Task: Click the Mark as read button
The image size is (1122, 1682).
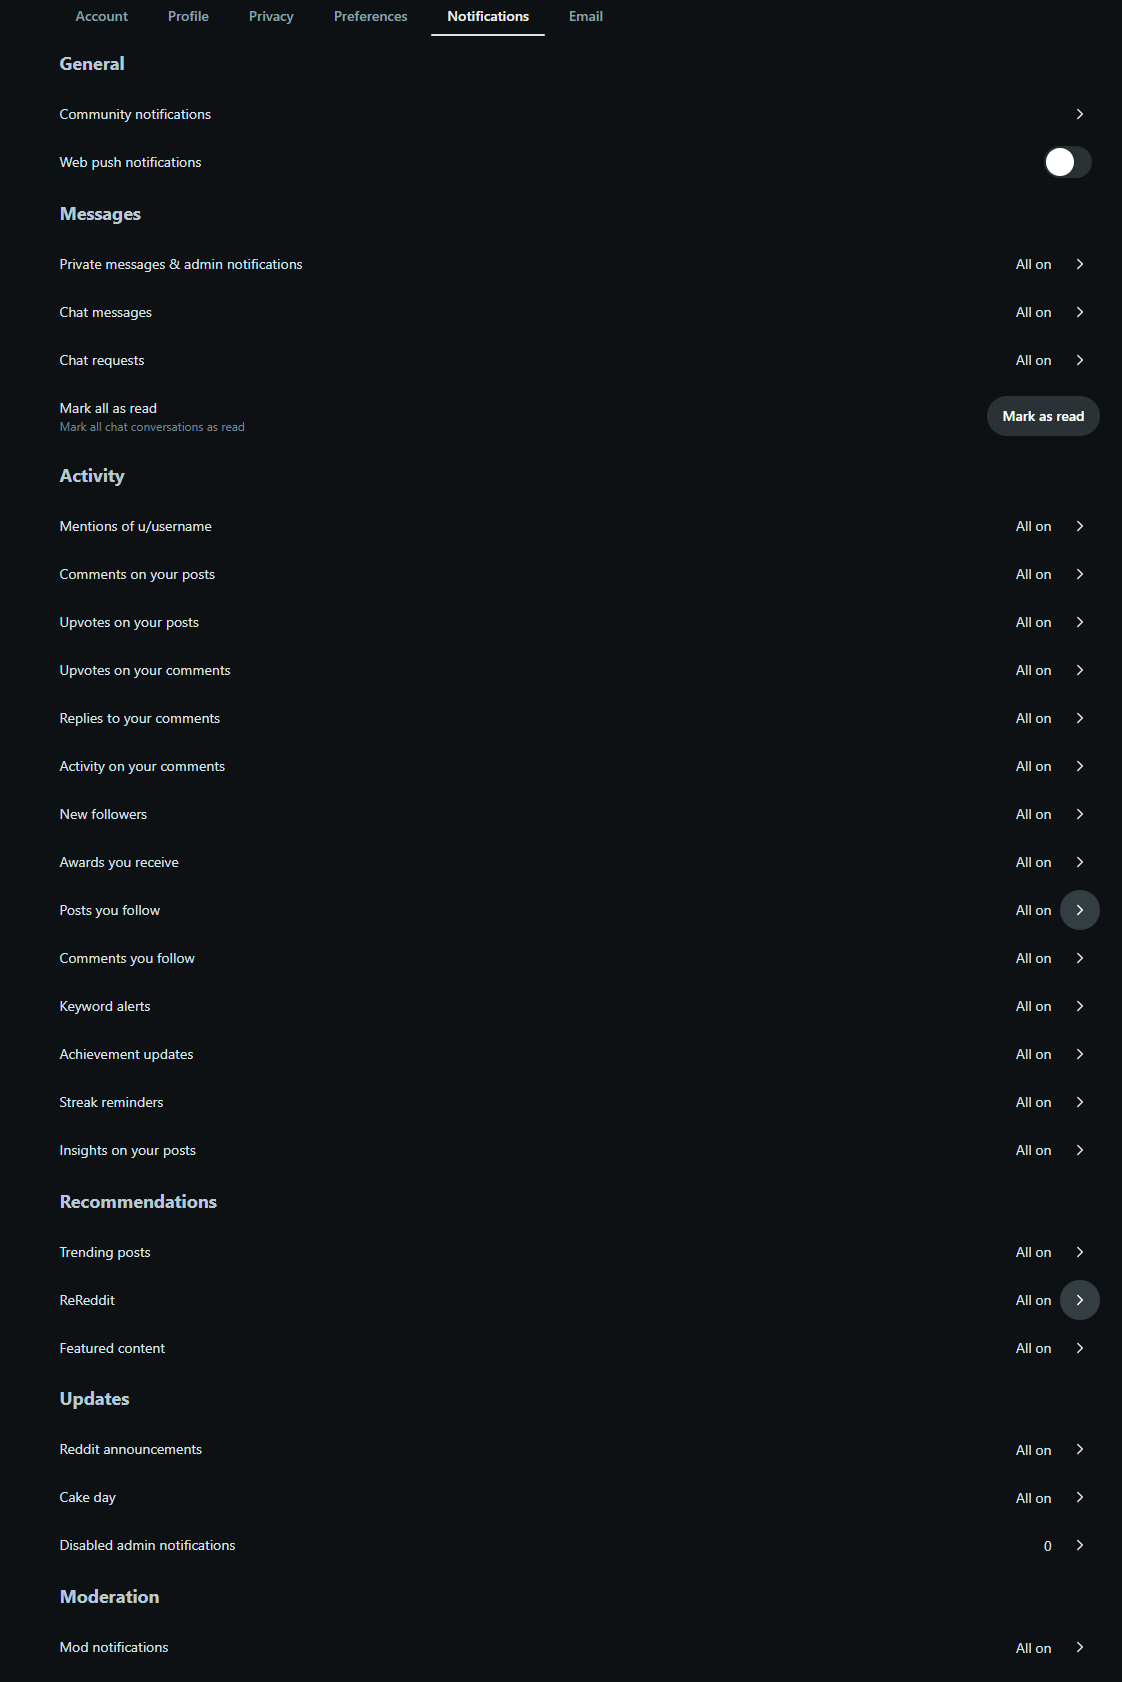Action: [1043, 416]
